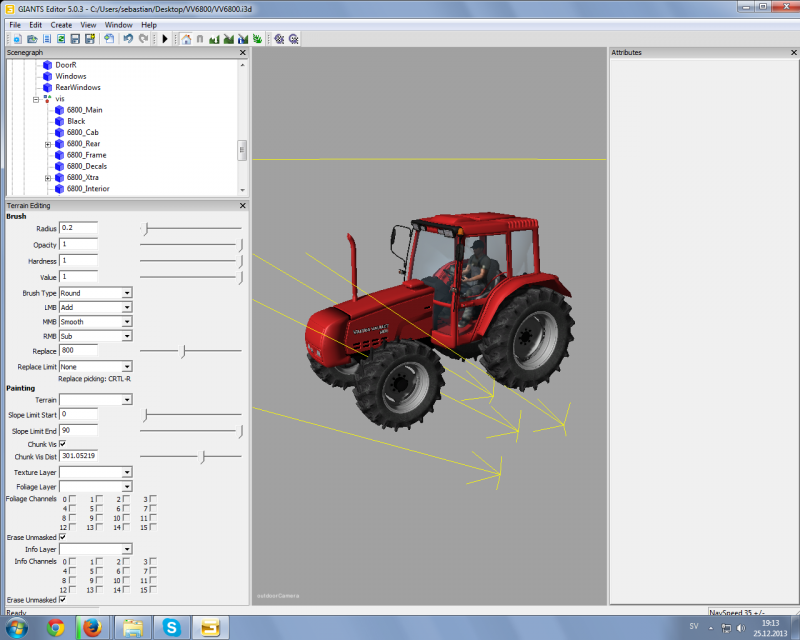This screenshot has width=800, height=640.
Task: Click the Radius input field
Action: [79, 228]
